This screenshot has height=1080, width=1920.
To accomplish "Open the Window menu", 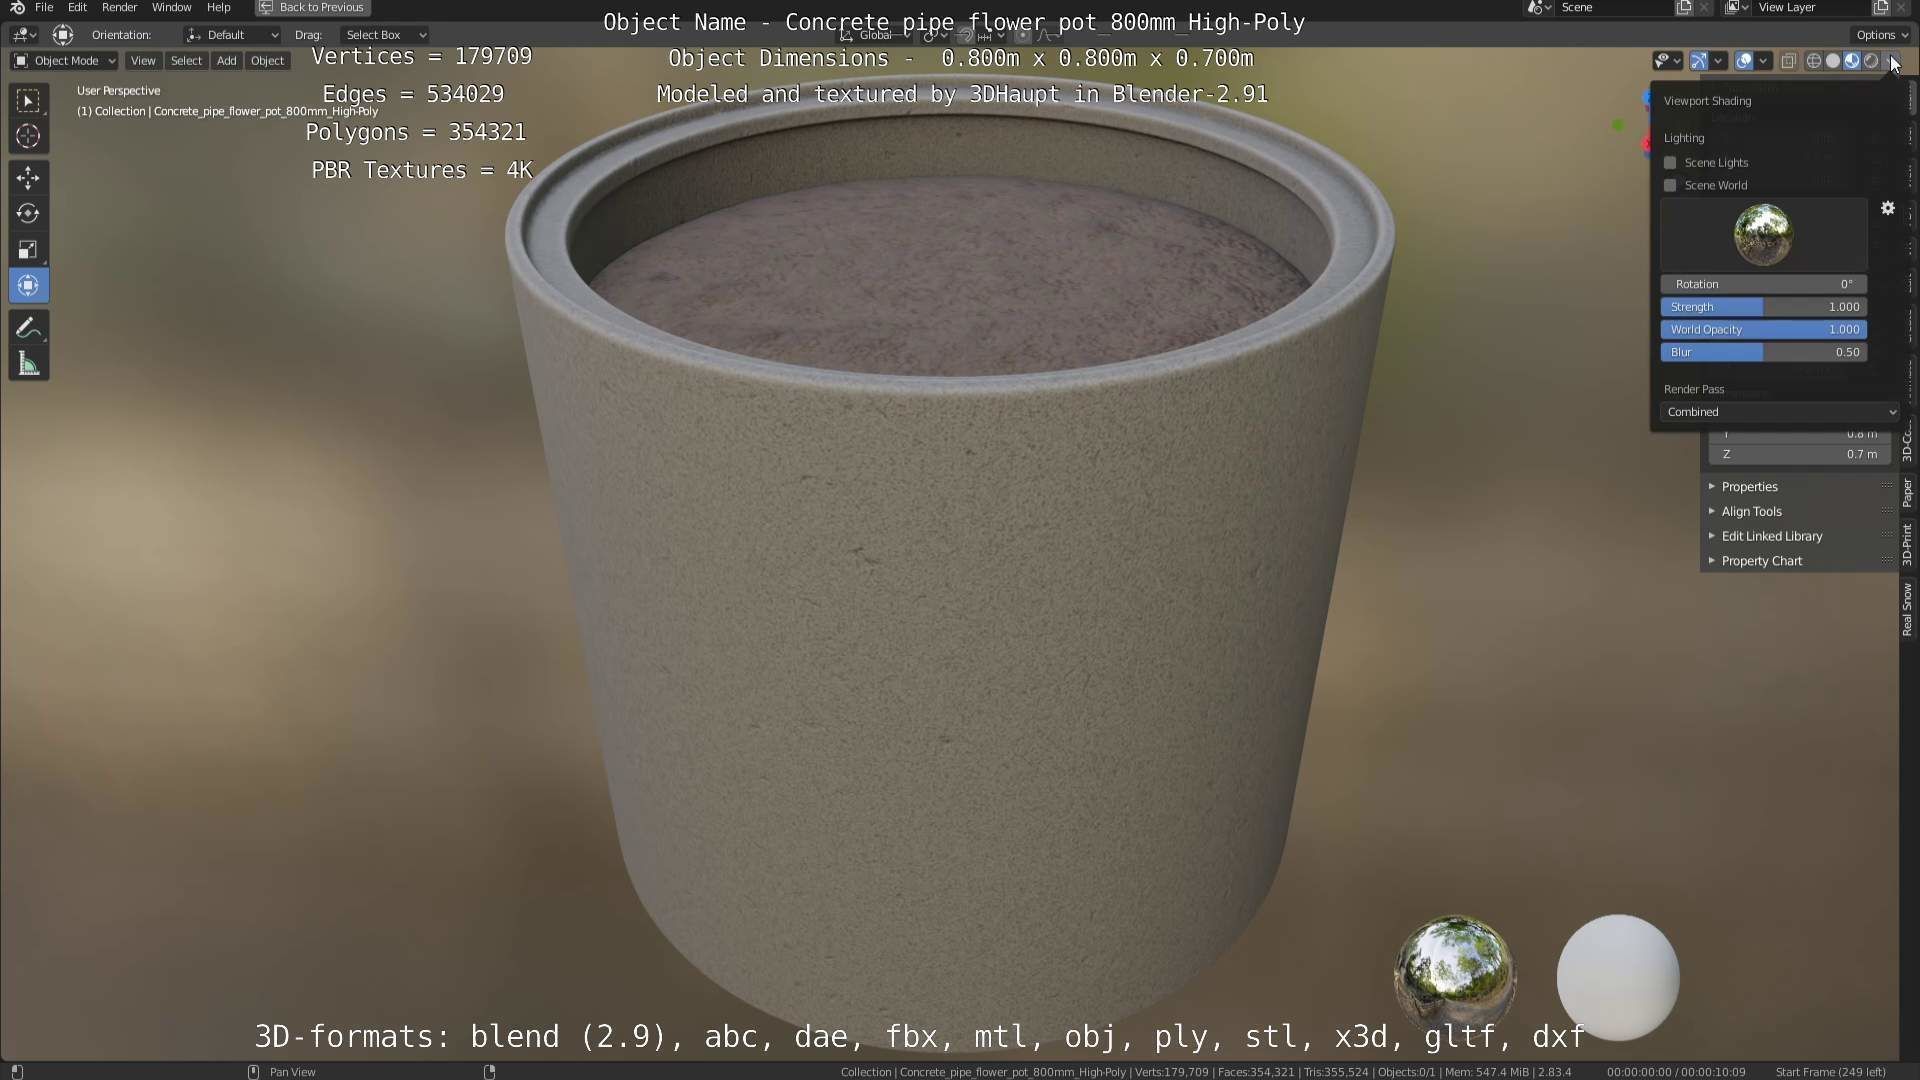I will pyautogui.click(x=171, y=7).
